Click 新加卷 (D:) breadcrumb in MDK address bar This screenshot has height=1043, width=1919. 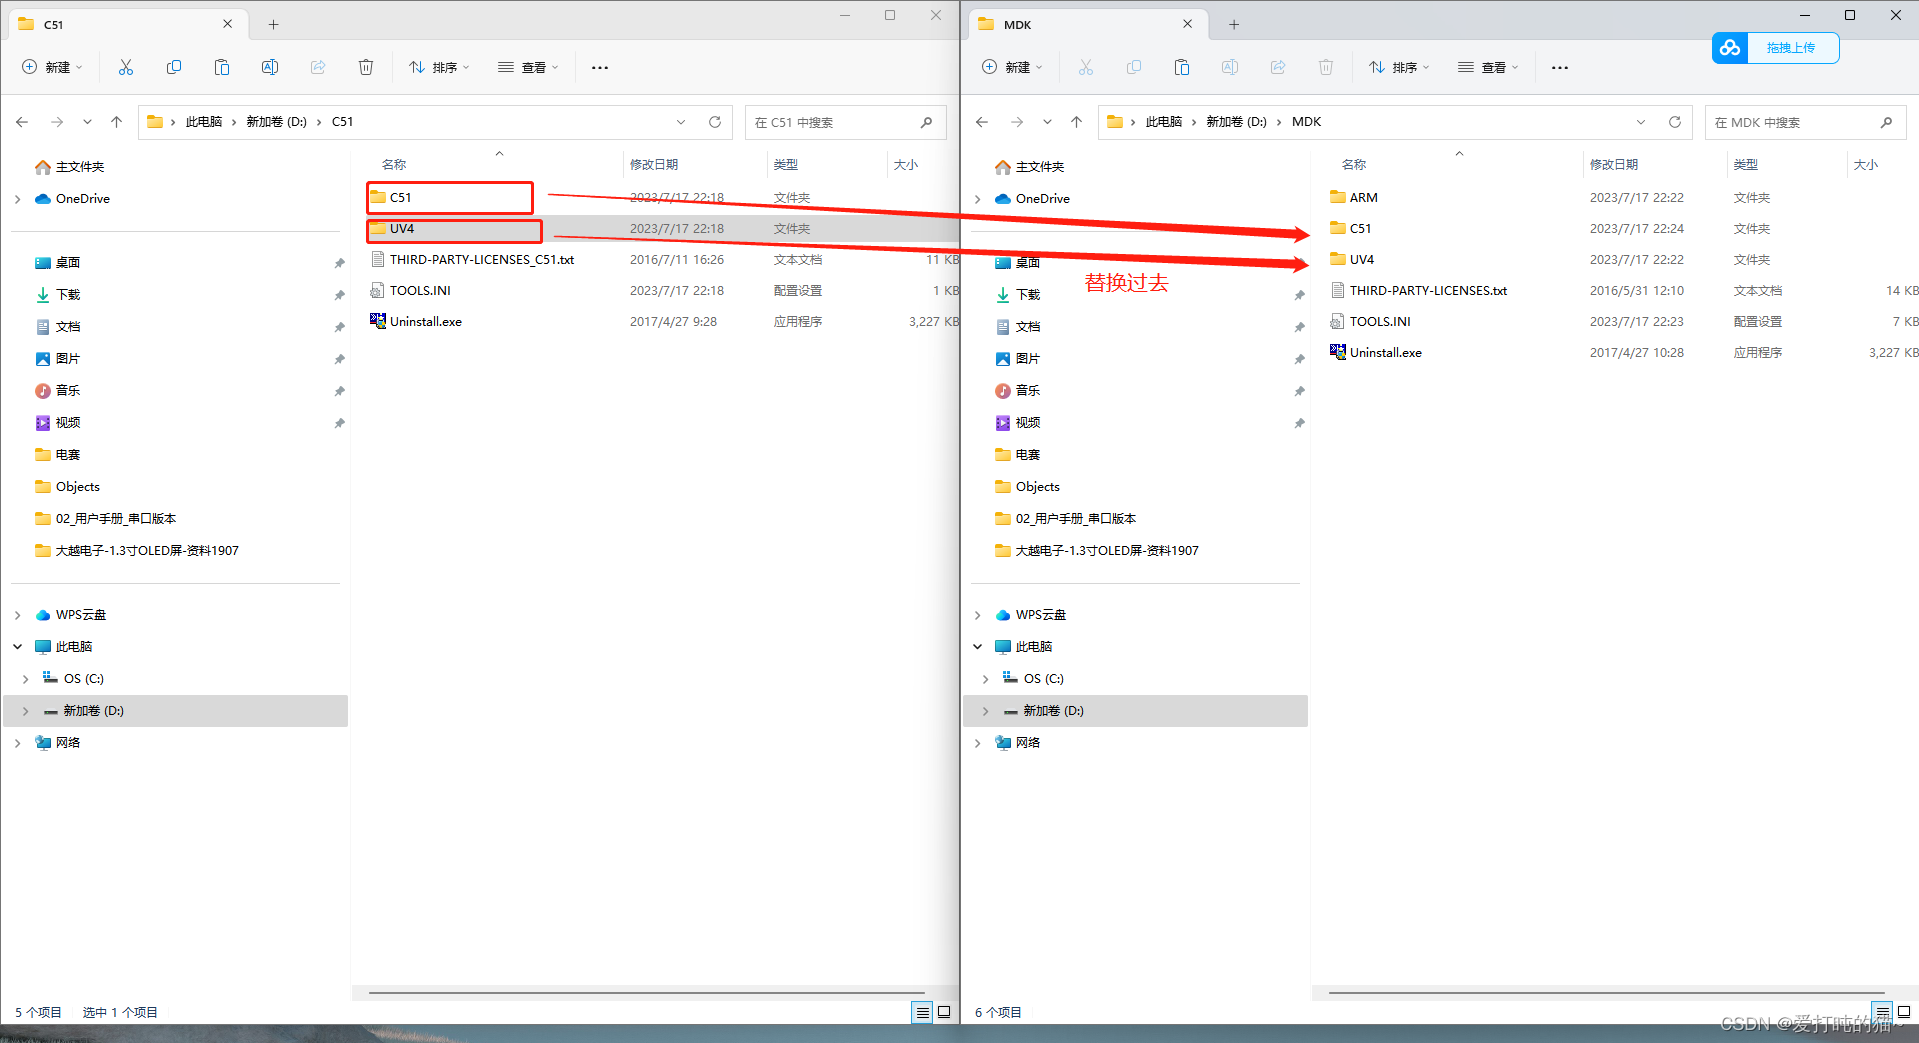[1236, 122]
